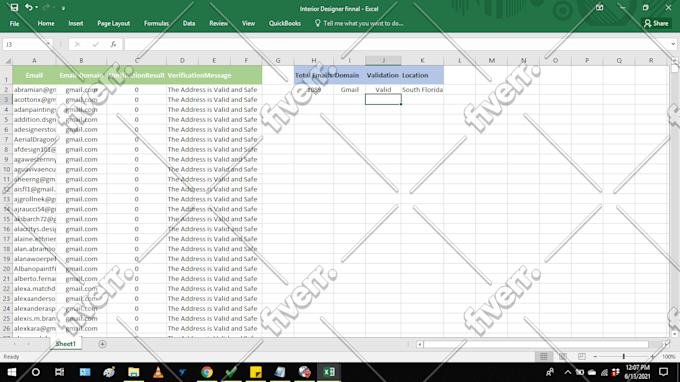
Task: Click the AerialDragon email cell
Action: (34, 140)
